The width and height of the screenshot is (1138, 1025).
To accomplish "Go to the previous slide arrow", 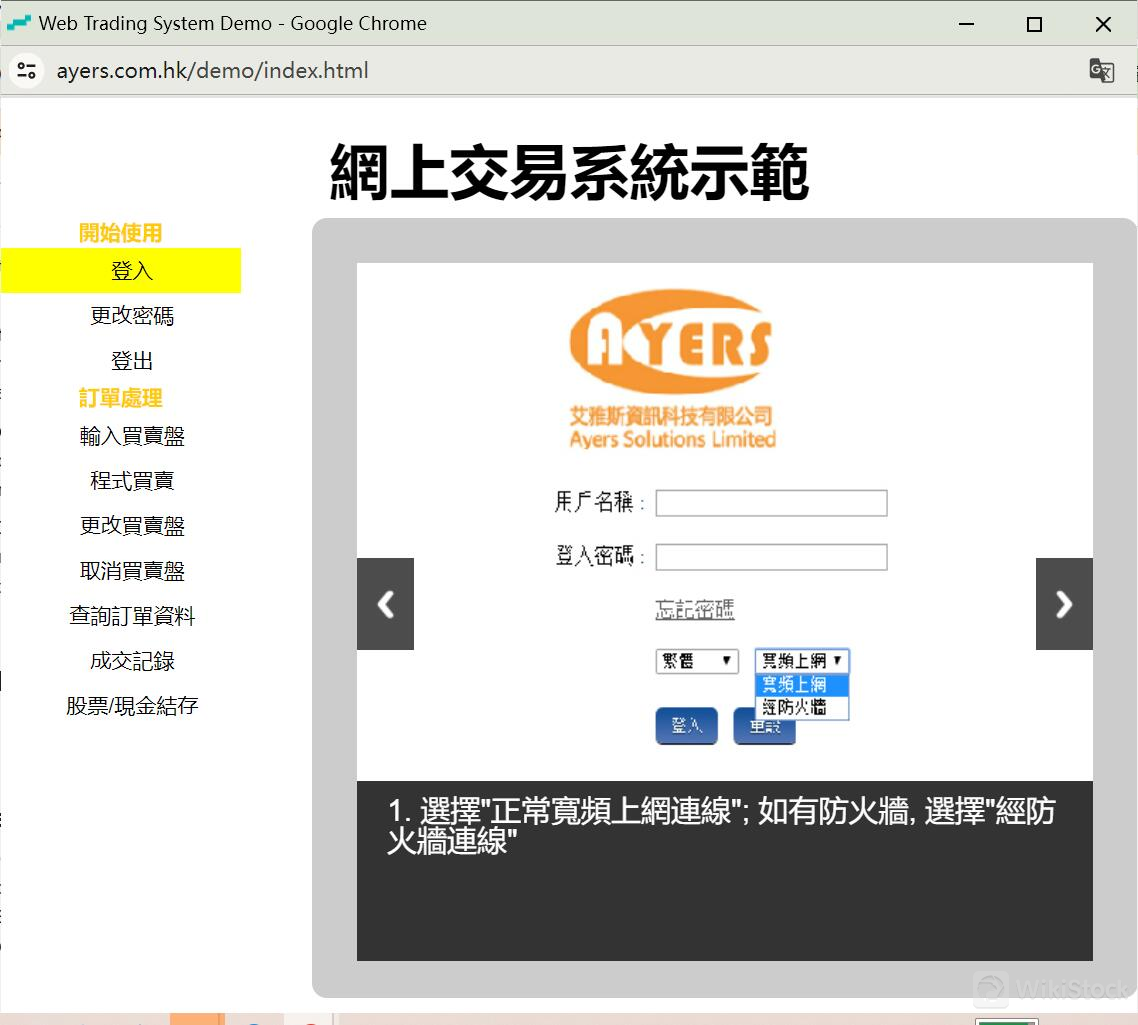I will click(385, 604).
